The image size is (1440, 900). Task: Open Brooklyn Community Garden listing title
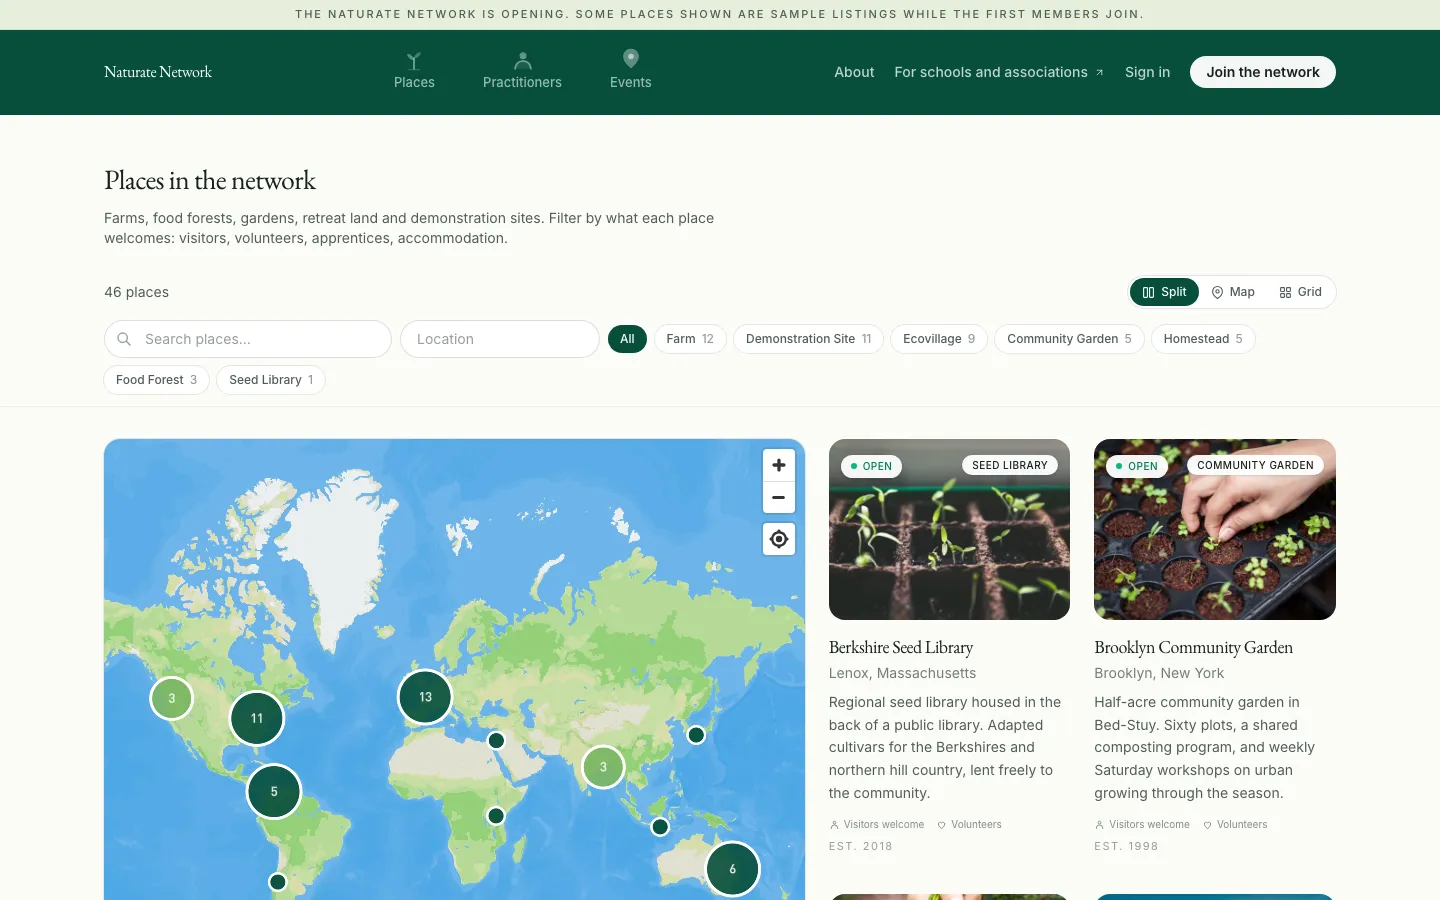[x=1193, y=647]
